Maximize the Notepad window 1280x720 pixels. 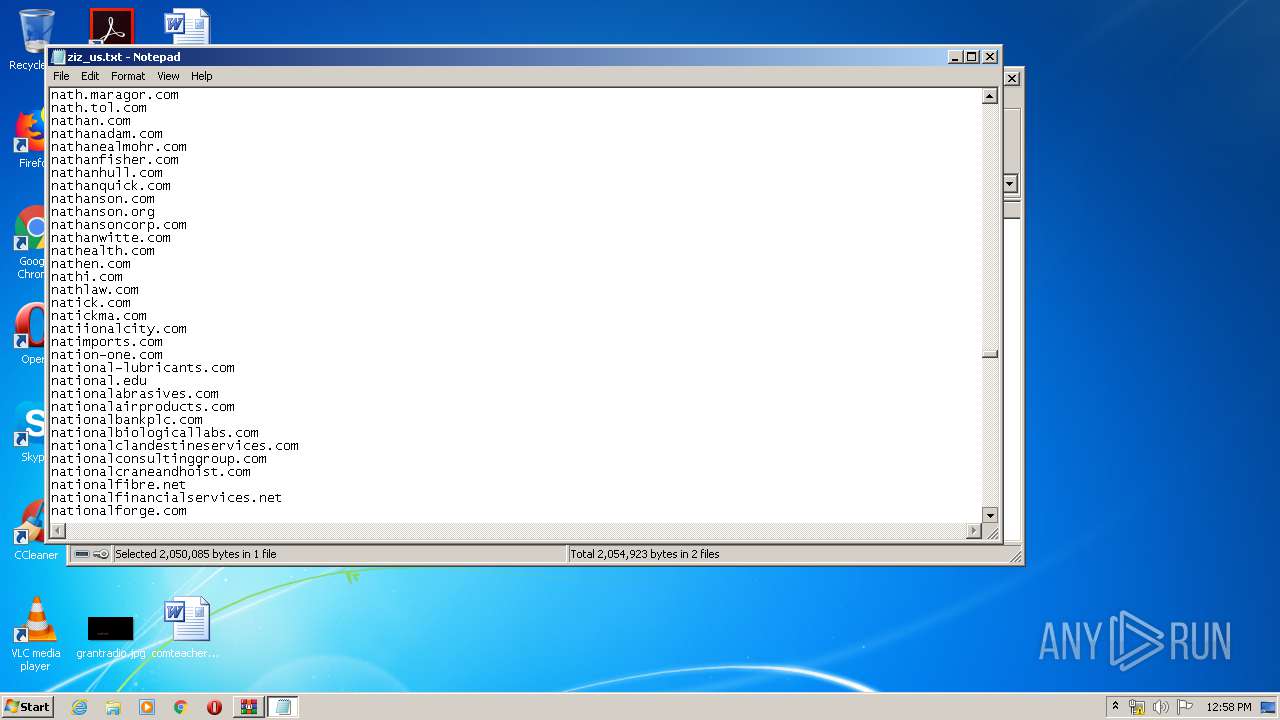click(972, 57)
